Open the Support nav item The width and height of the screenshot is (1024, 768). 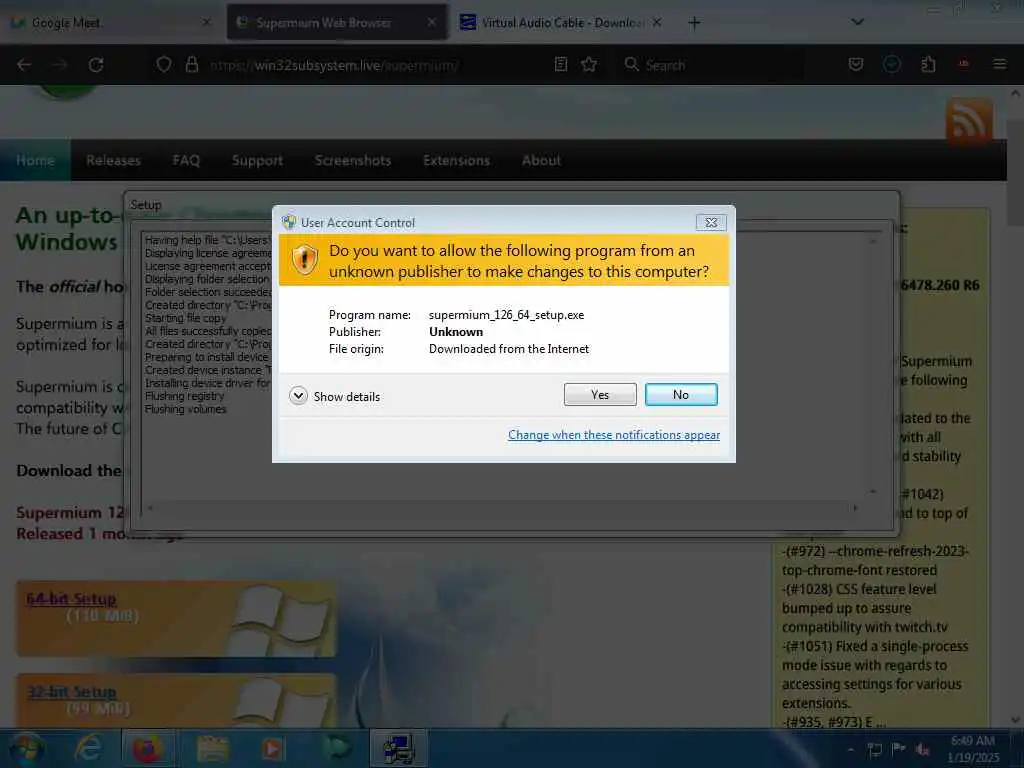[x=257, y=161]
